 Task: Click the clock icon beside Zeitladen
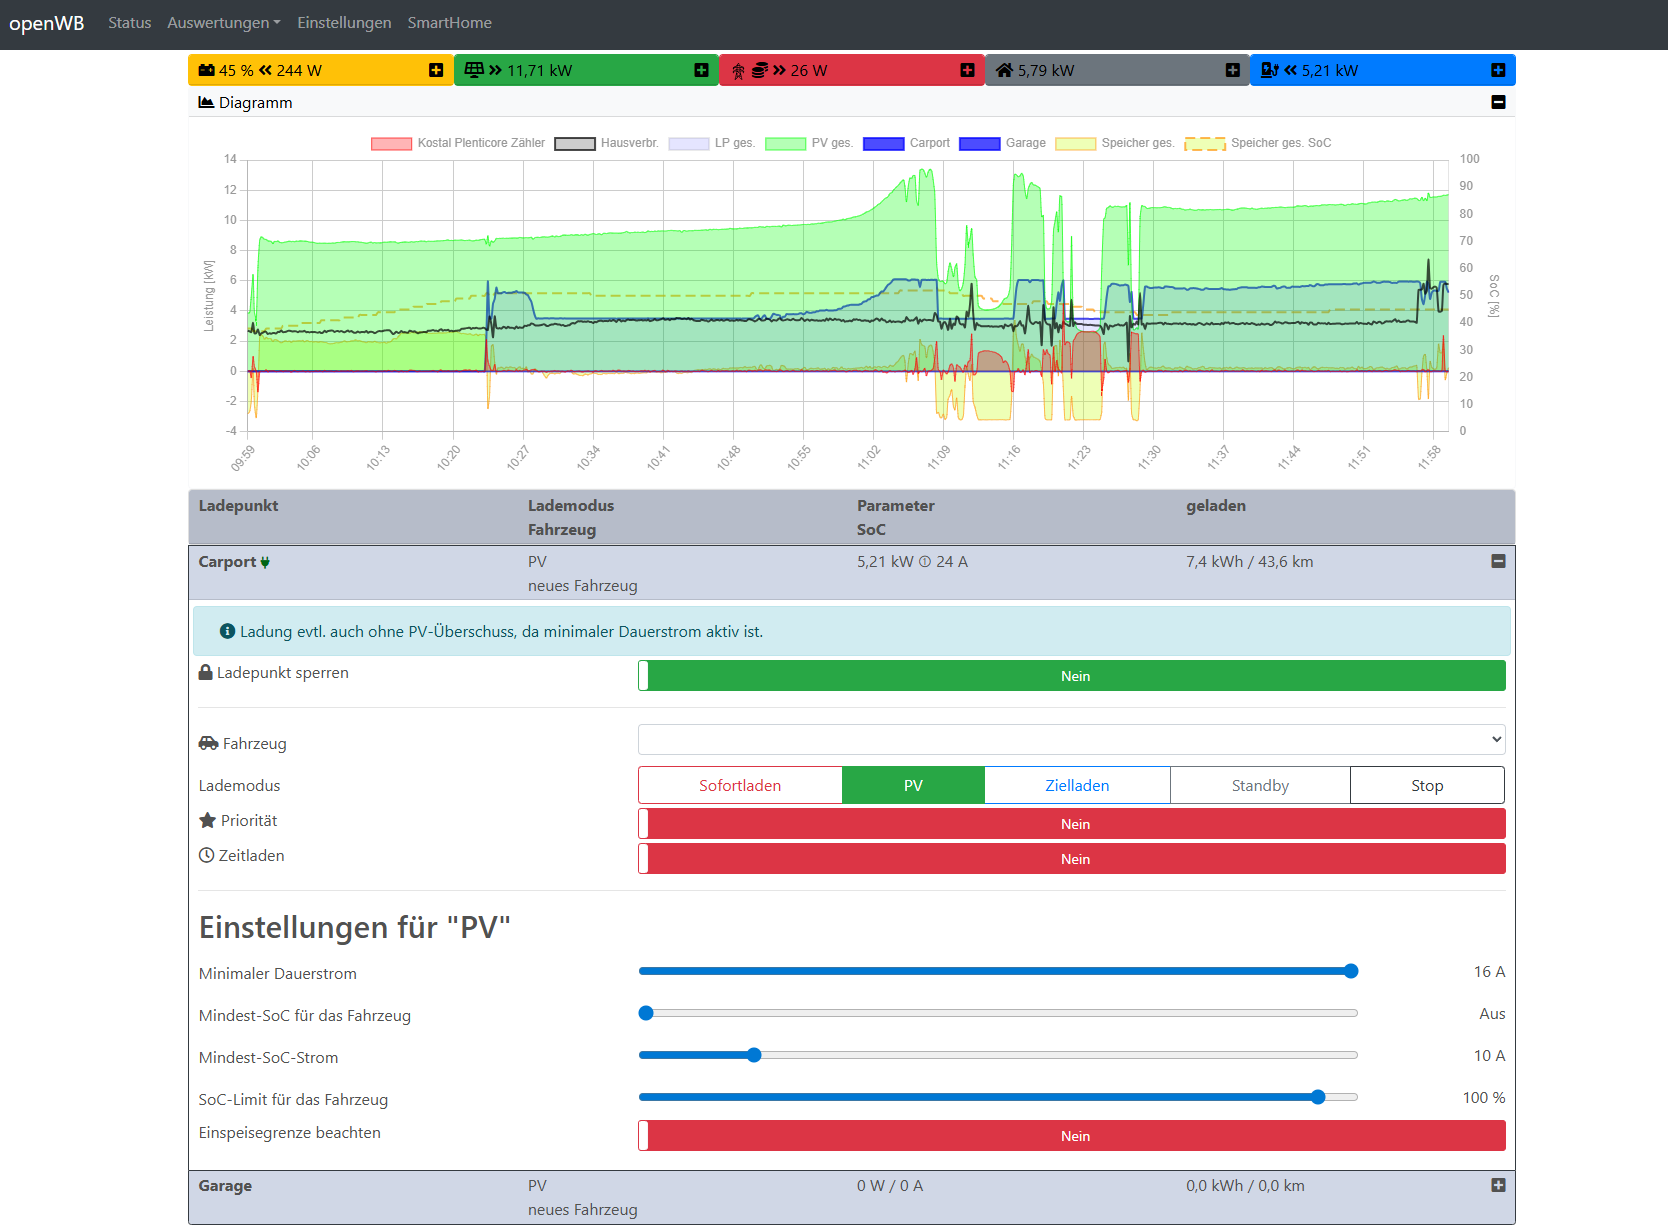tap(206, 855)
